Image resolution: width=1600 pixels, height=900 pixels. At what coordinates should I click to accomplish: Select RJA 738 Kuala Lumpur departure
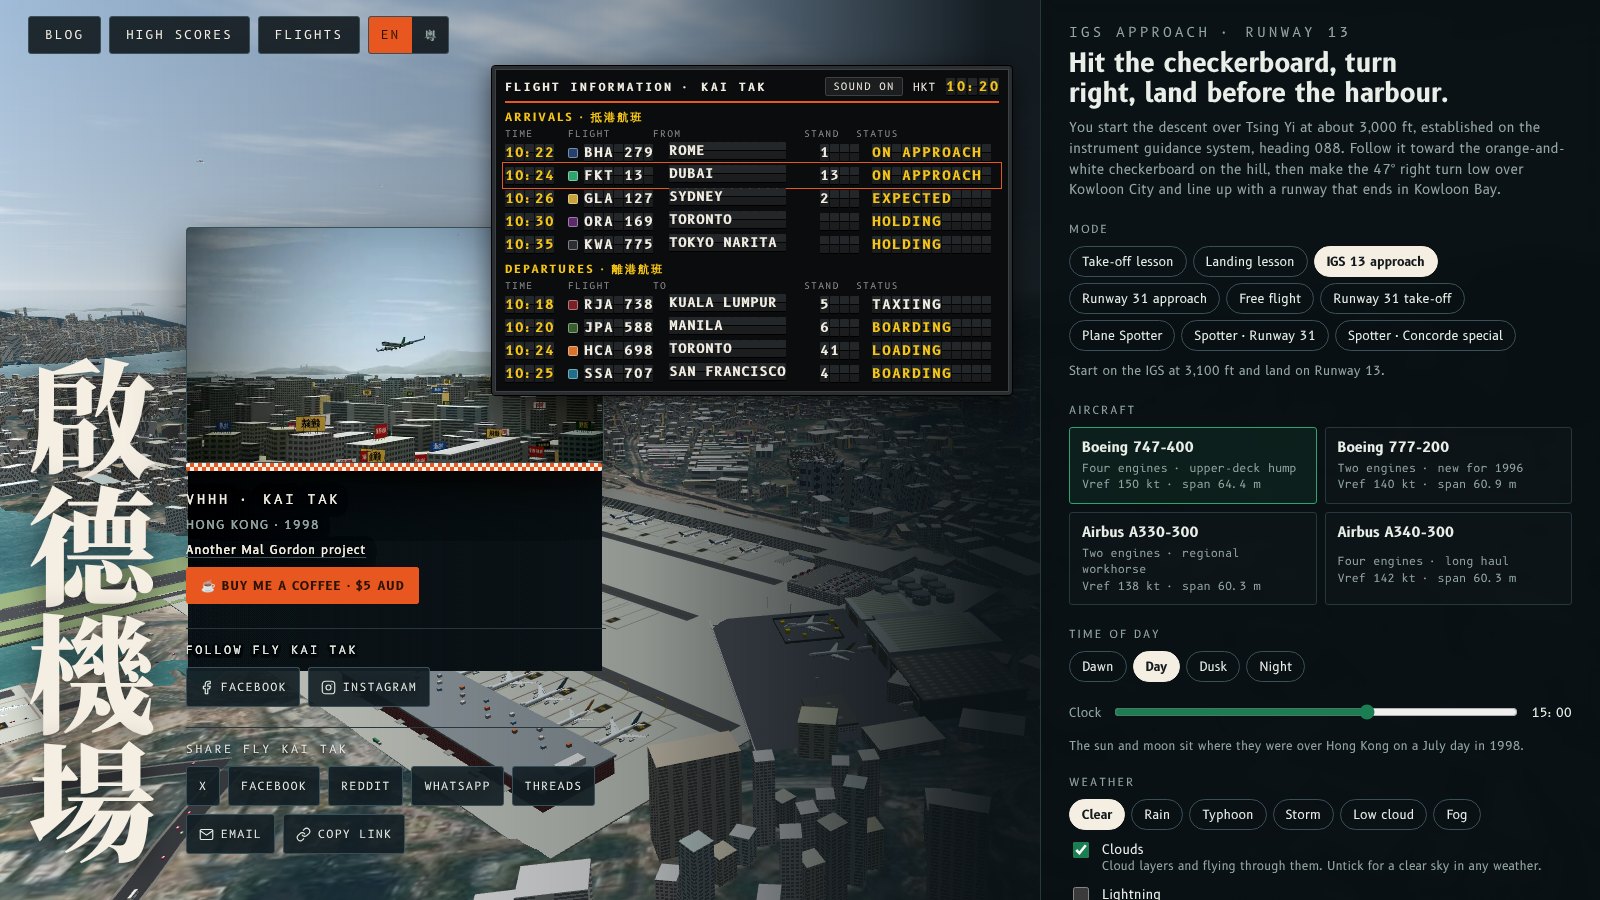click(x=751, y=304)
